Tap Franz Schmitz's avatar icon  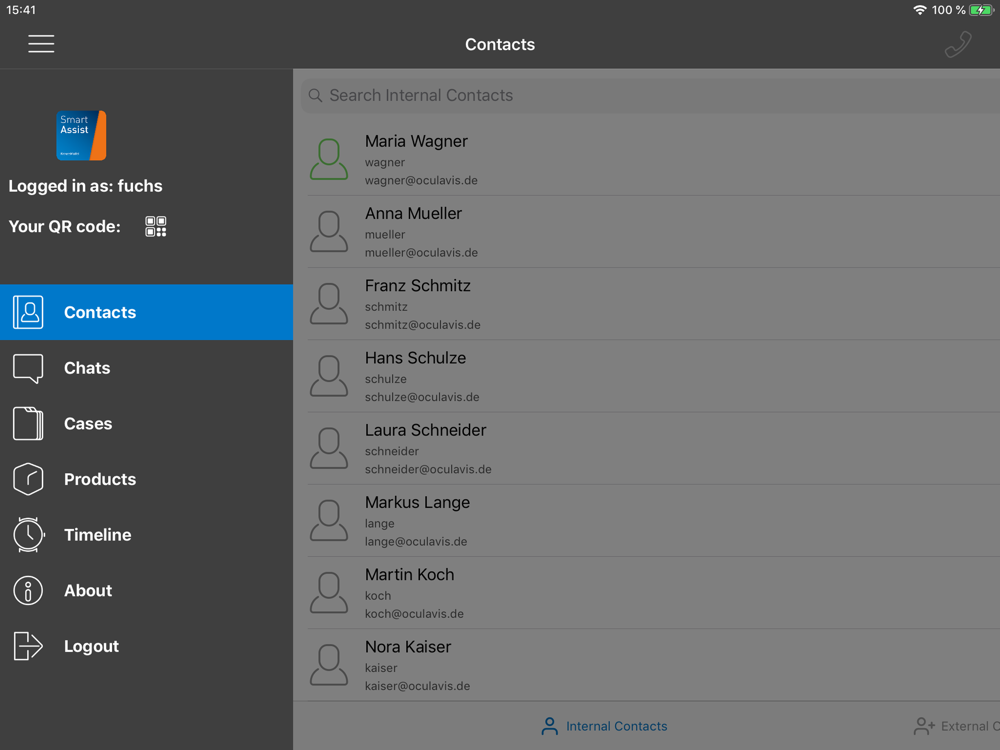point(329,304)
